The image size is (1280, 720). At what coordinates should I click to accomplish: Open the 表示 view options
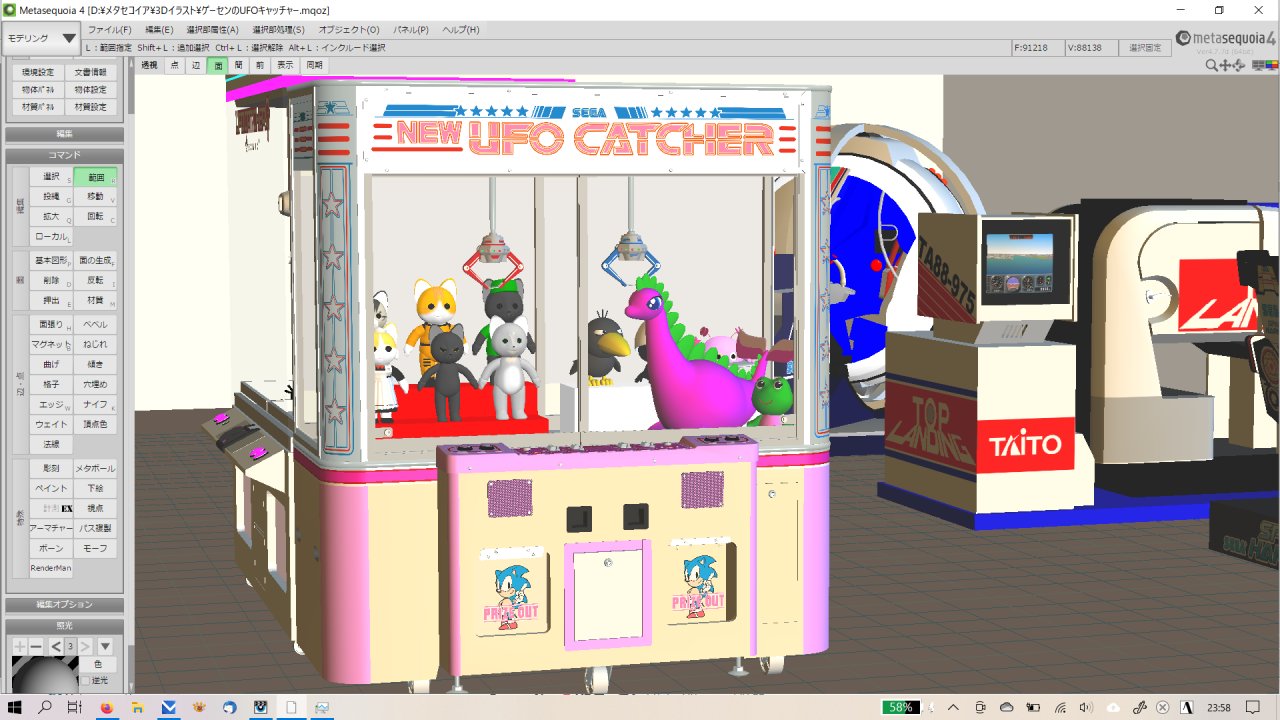(286, 65)
